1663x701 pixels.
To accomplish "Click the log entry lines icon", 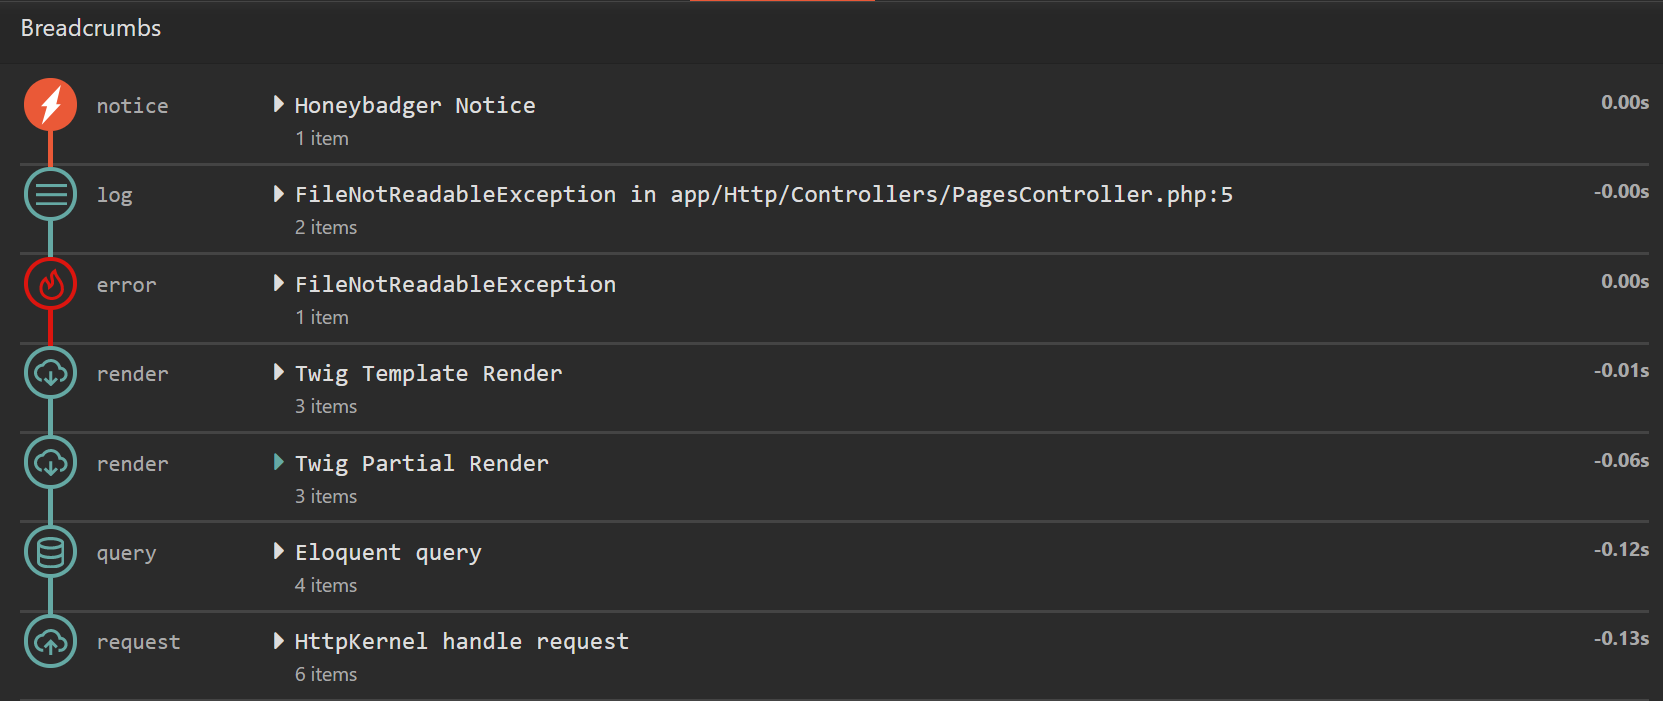I will [x=50, y=195].
